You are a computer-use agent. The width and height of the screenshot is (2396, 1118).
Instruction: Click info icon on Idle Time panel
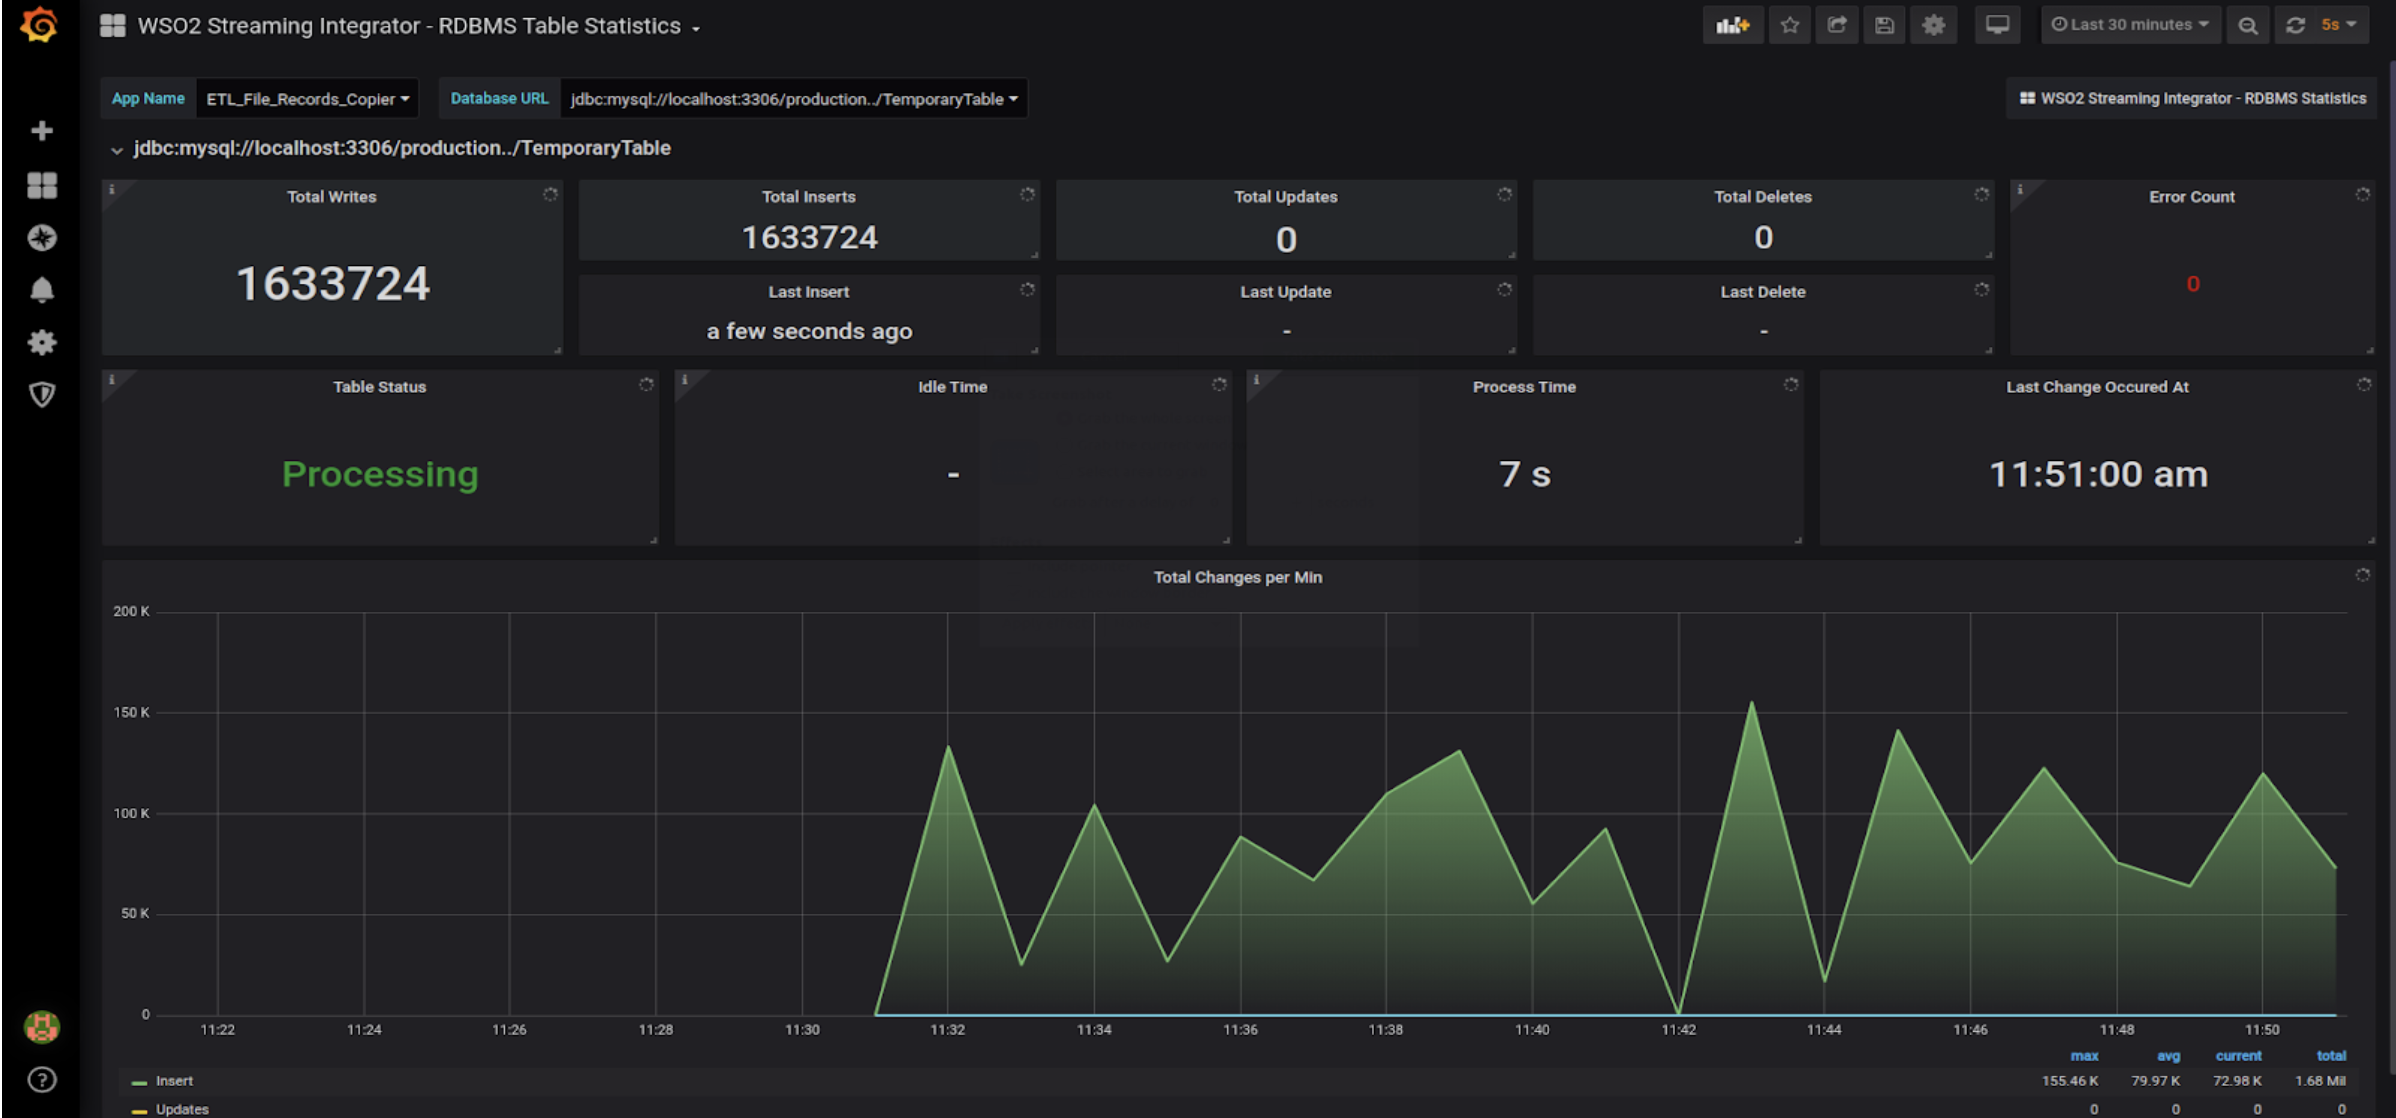(x=685, y=379)
